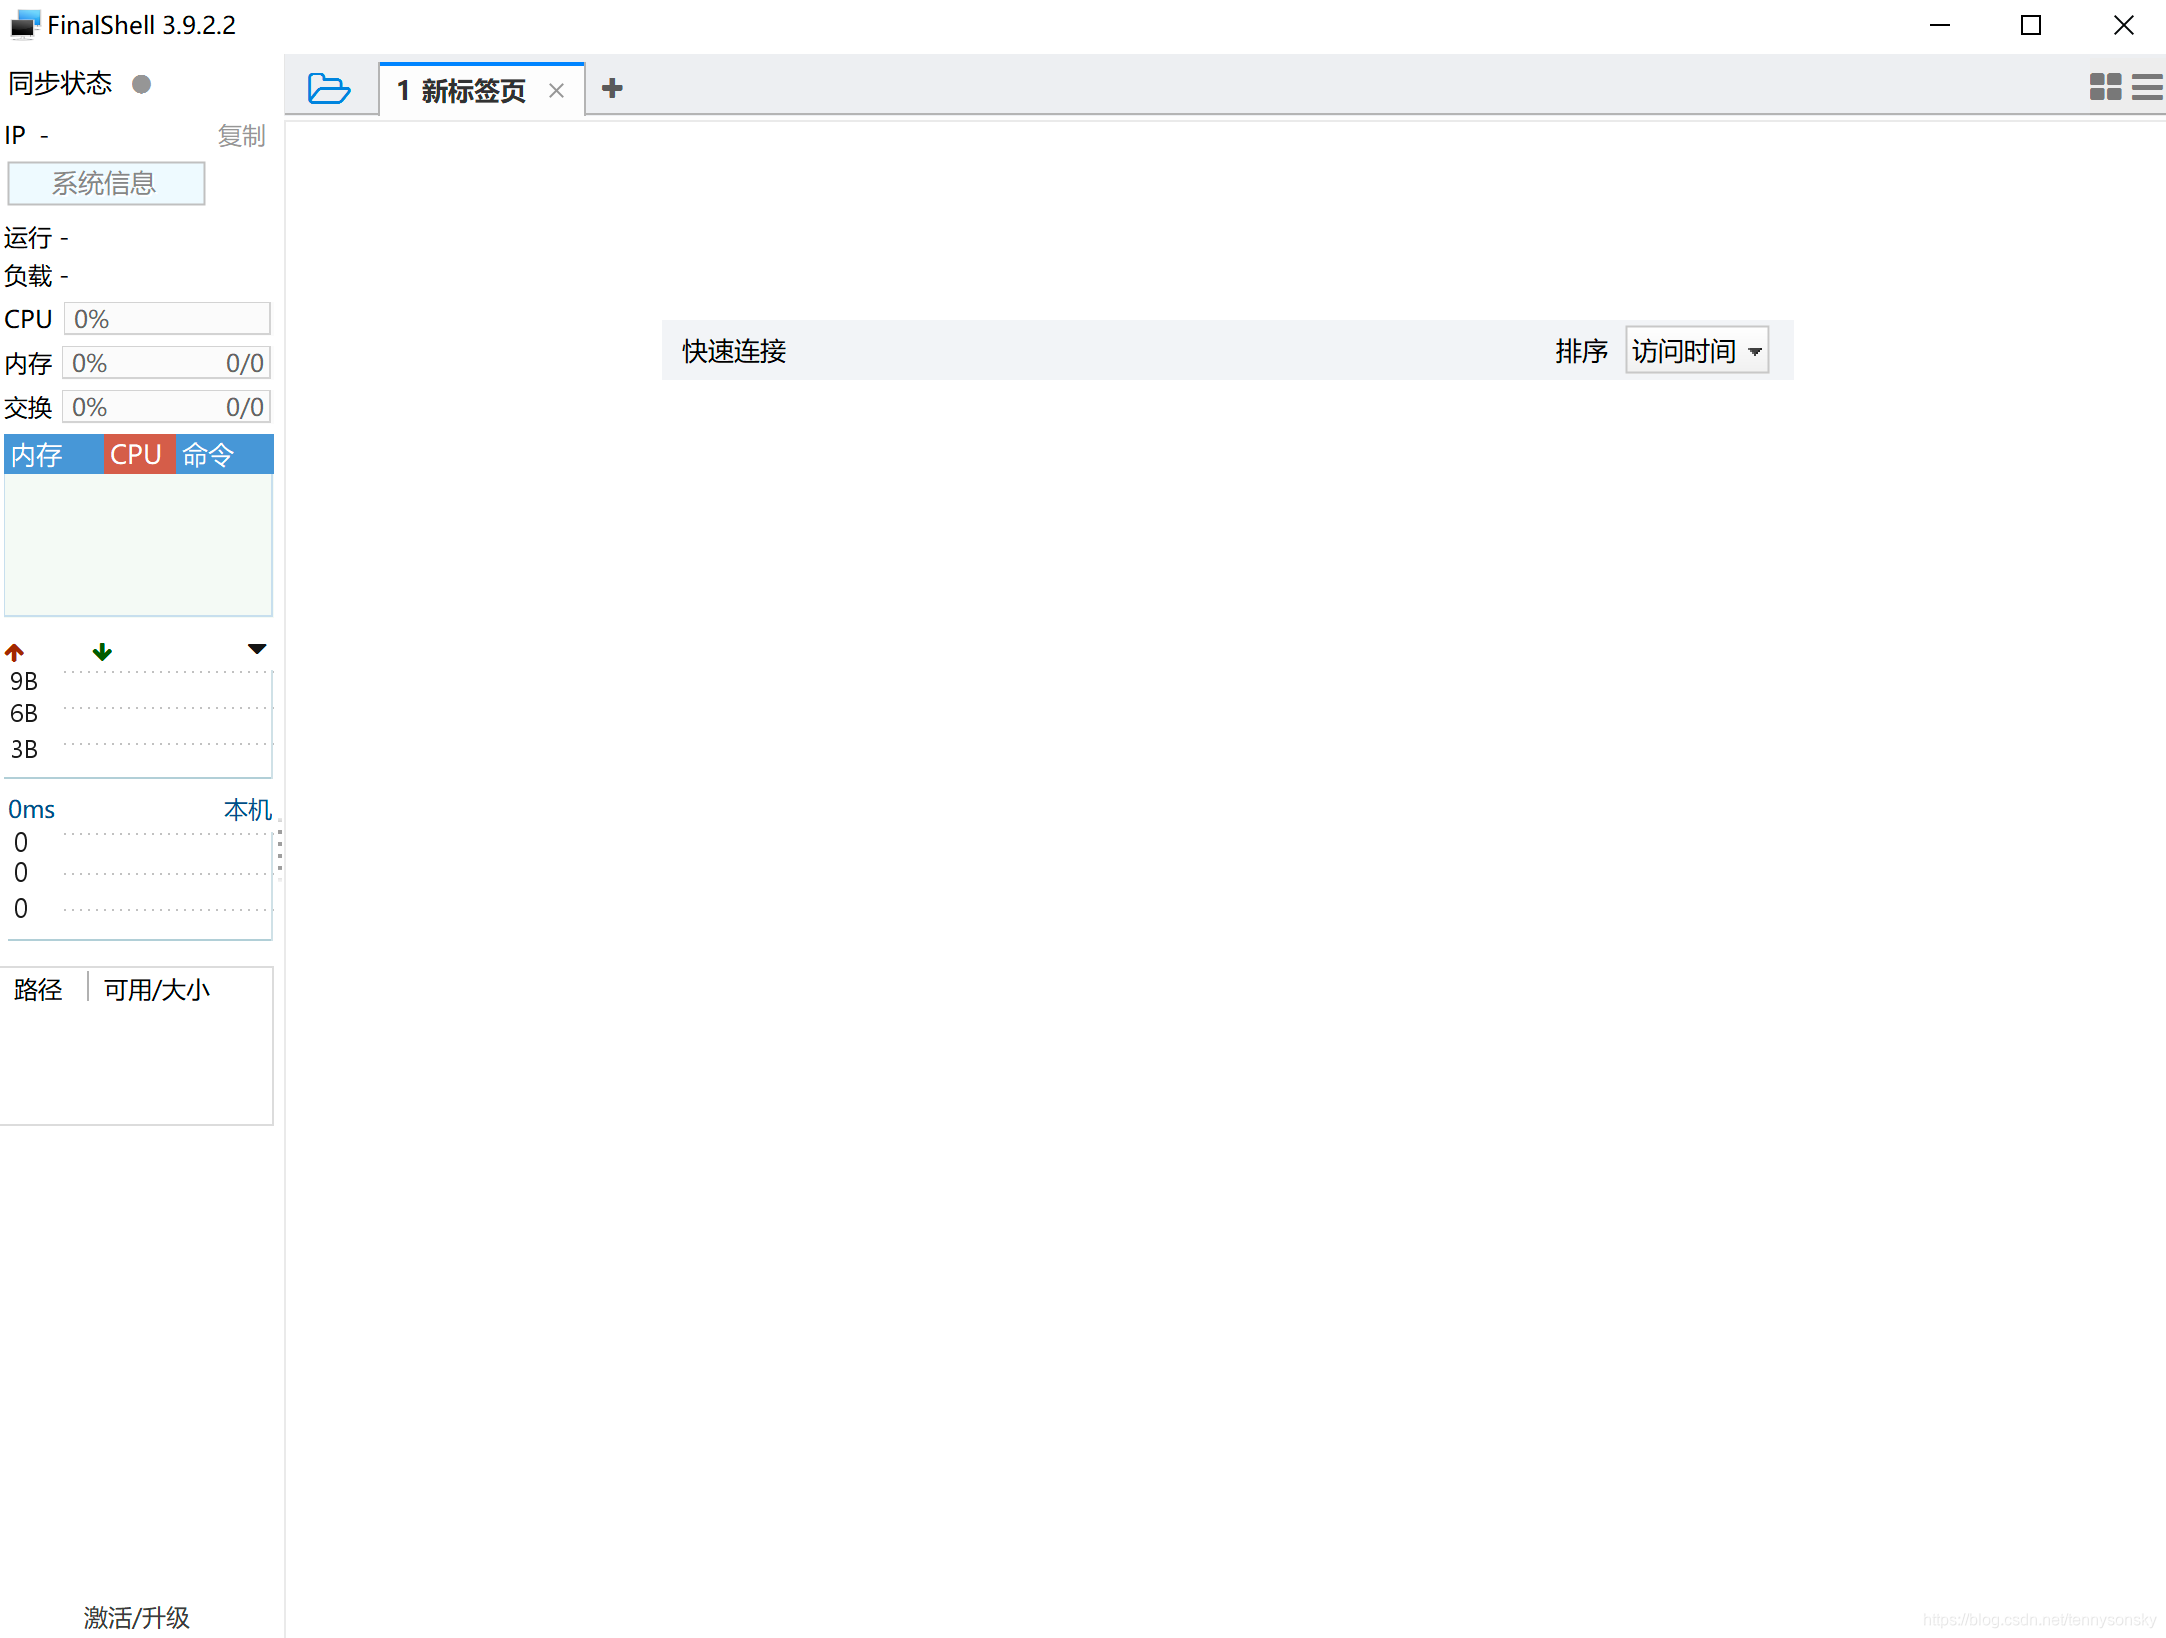Close the 新标签页 tab

(557, 90)
